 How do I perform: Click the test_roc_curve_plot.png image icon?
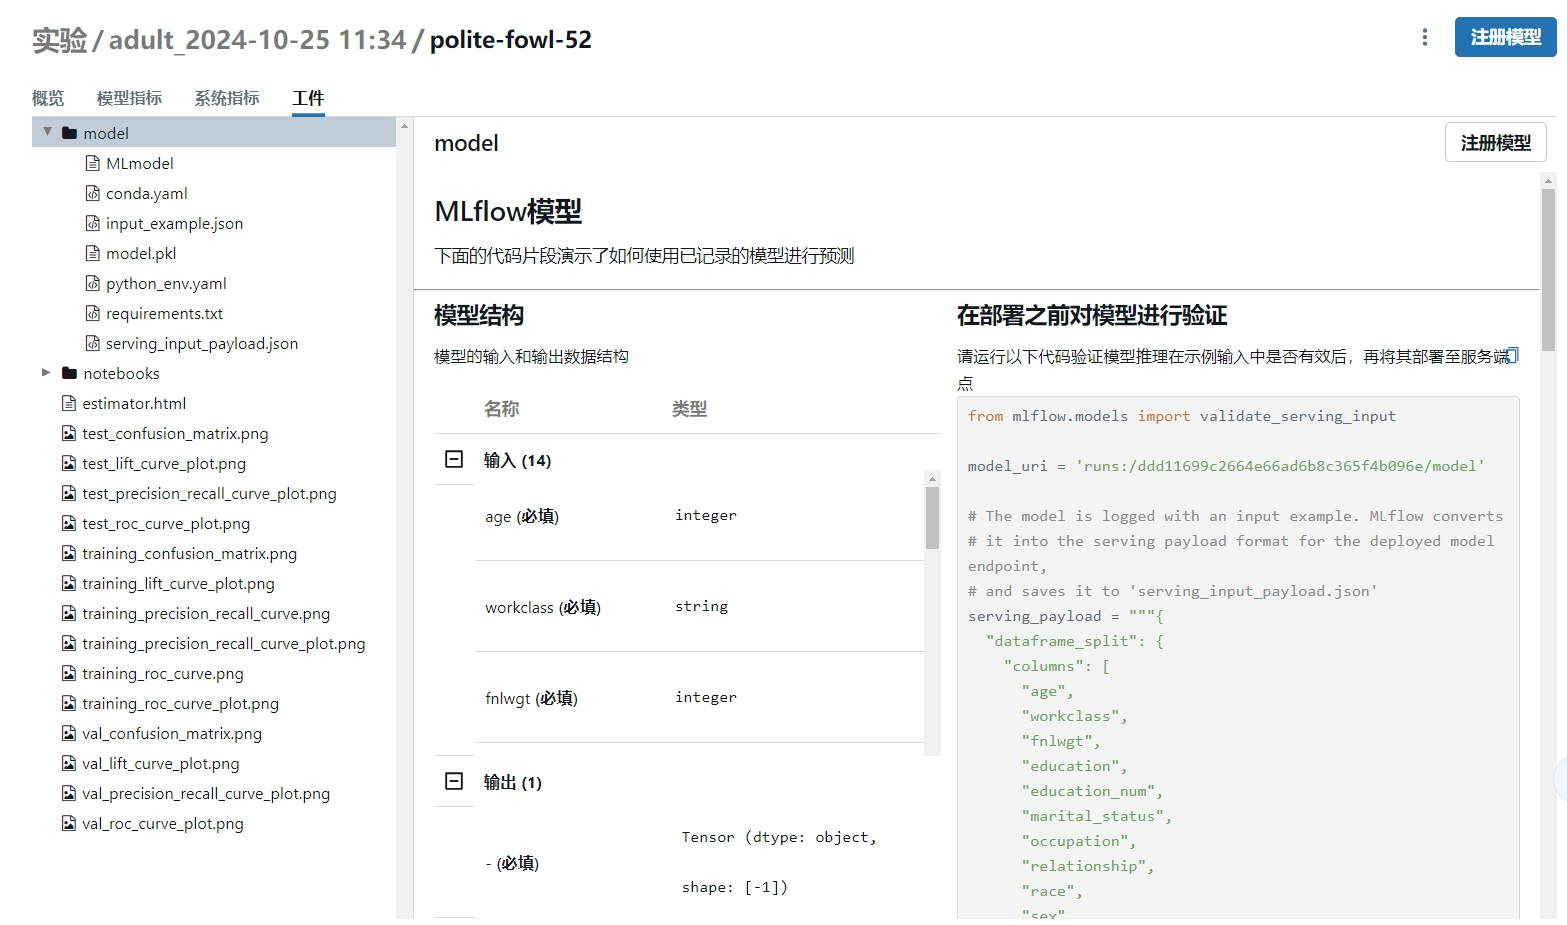pos(69,523)
